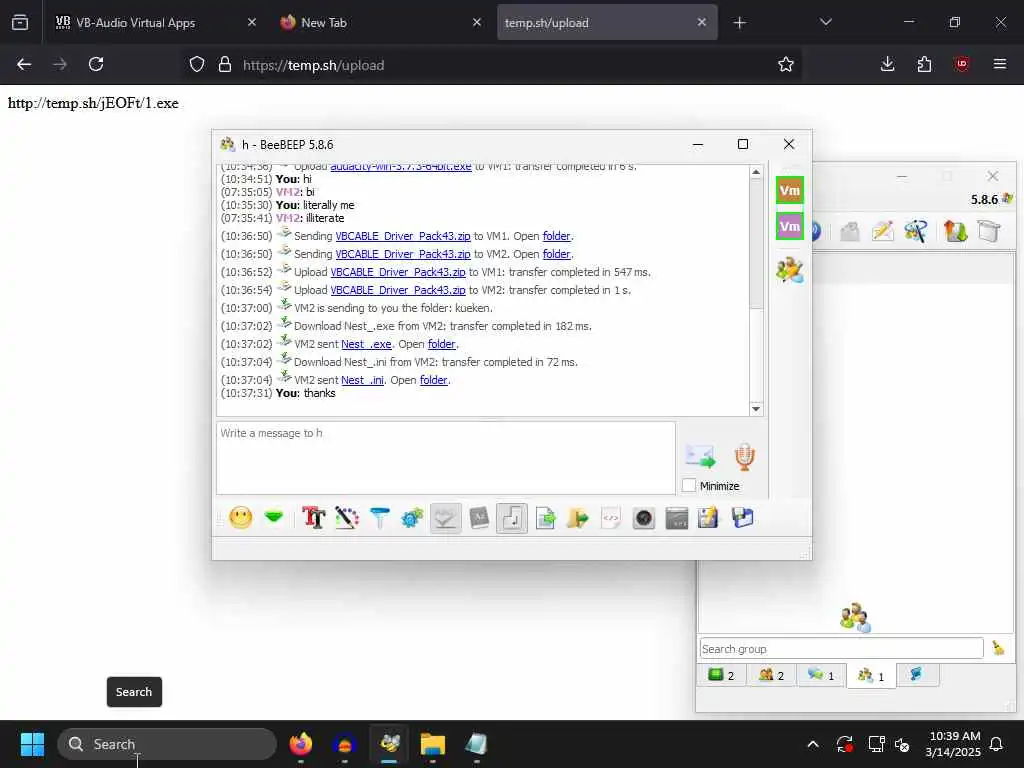
Task: Switch to the groups tab showing 1
Action: (x=871, y=676)
